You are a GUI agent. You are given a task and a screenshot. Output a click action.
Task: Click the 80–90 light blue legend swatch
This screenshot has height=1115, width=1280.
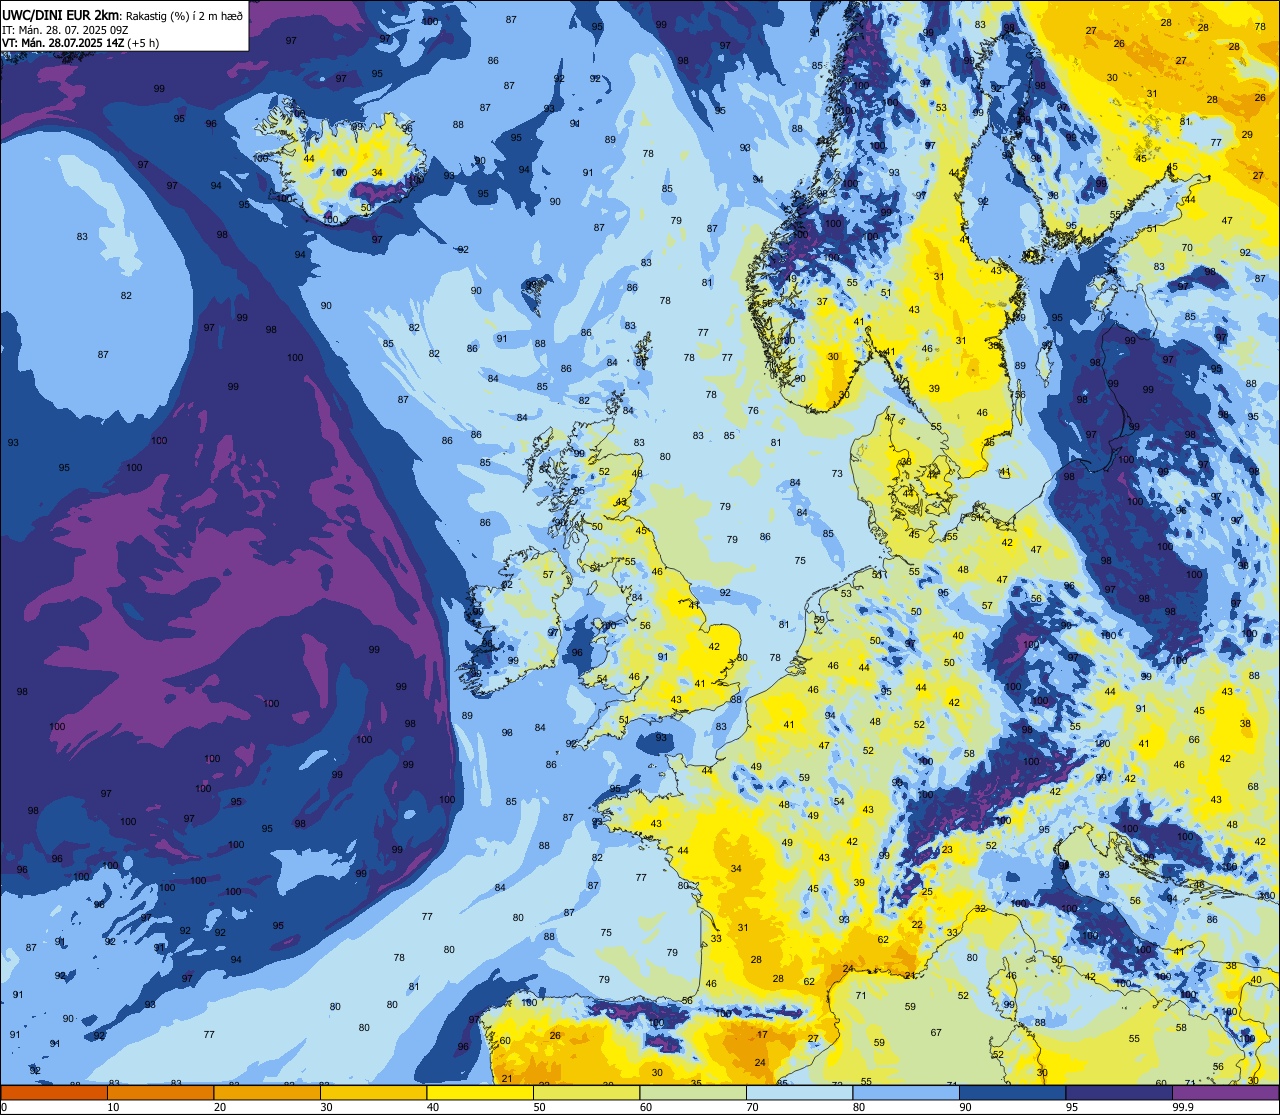pos(906,1093)
